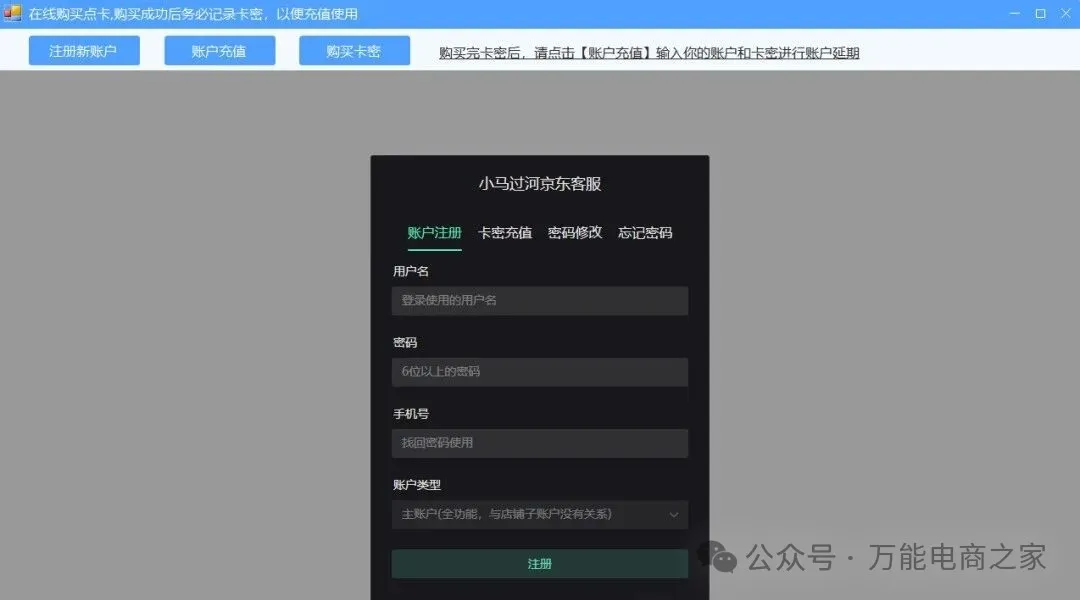Close the window with X button
The image size is (1080, 600).
[x=1065, y=14]
